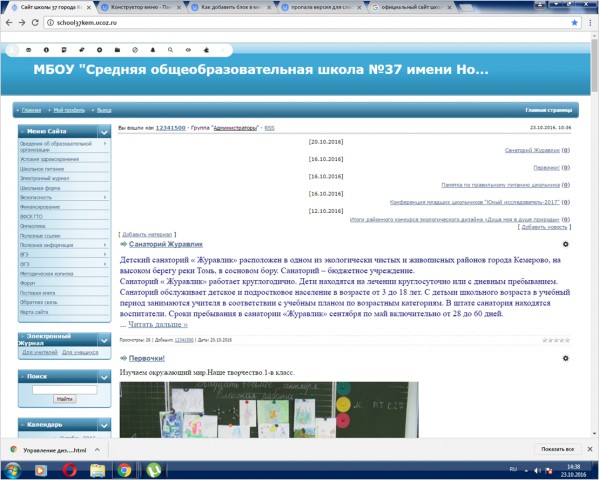The height and width of the screenshot is (480, 599).
Task: Open the Windows Start button
Action: click(13, 470)
